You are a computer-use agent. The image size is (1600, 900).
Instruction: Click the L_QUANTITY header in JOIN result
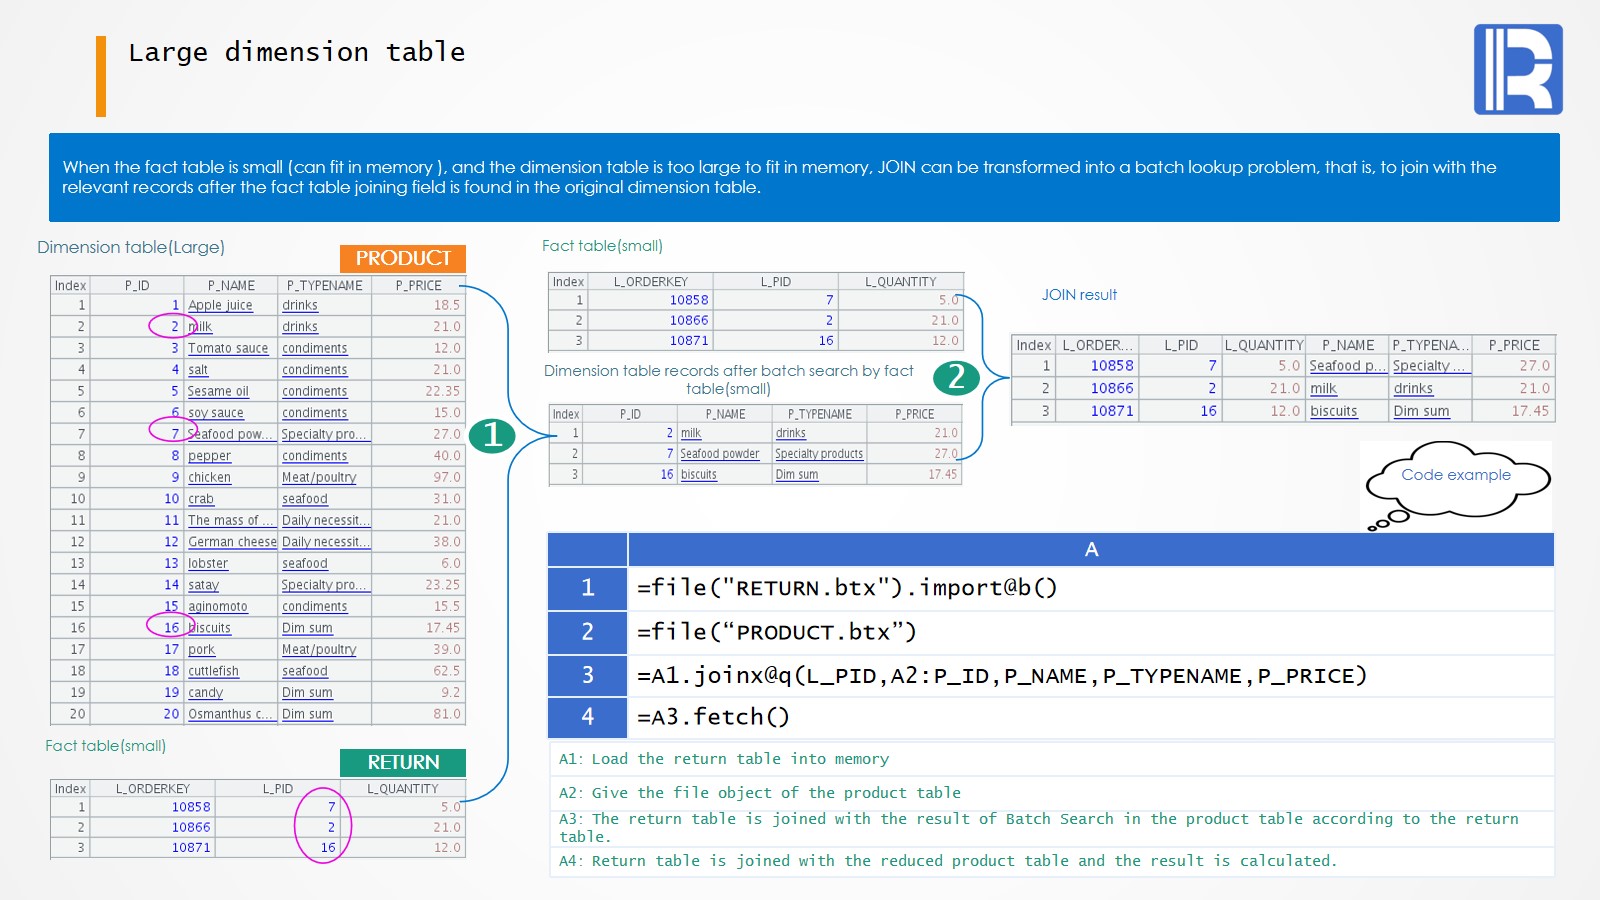(1264, 345)
